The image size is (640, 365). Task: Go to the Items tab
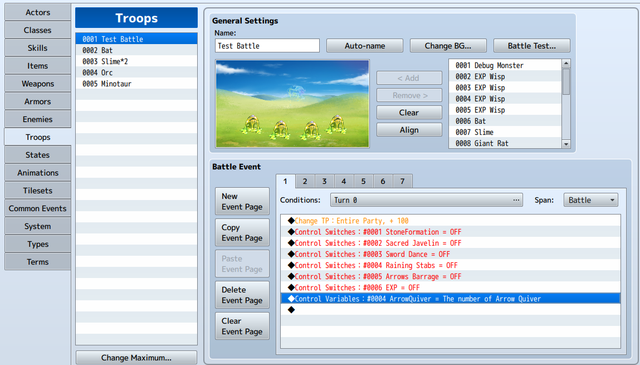[38, 66]
